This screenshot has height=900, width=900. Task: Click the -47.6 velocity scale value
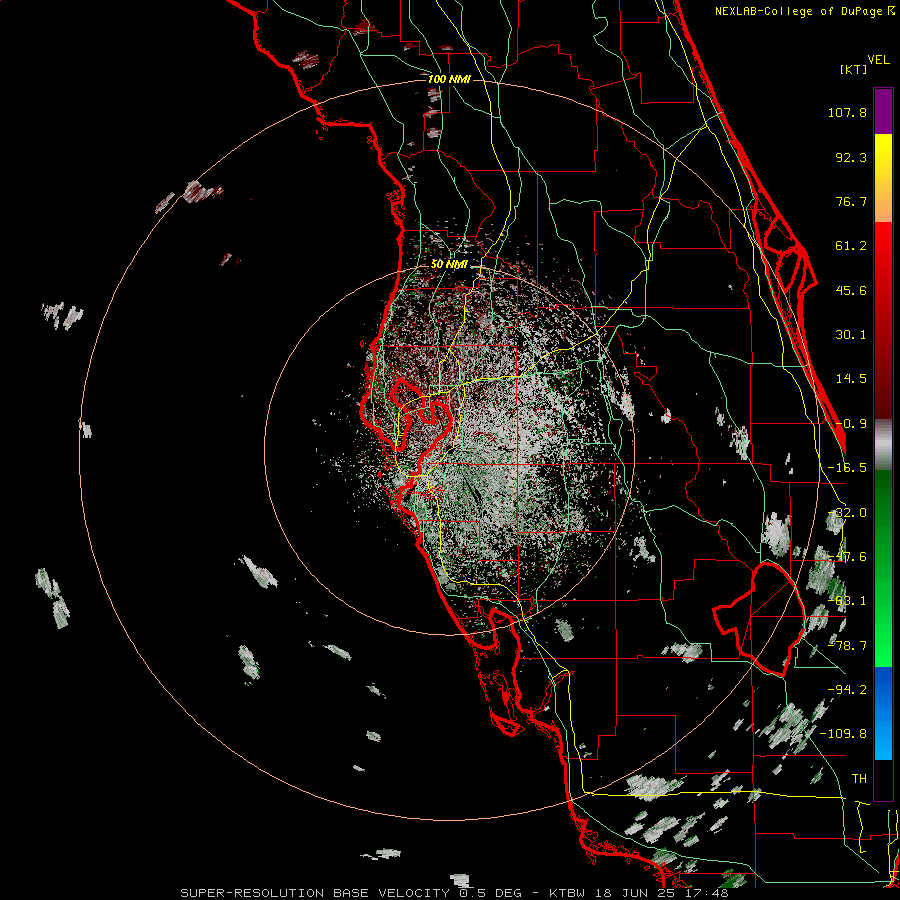click(847, 557)
